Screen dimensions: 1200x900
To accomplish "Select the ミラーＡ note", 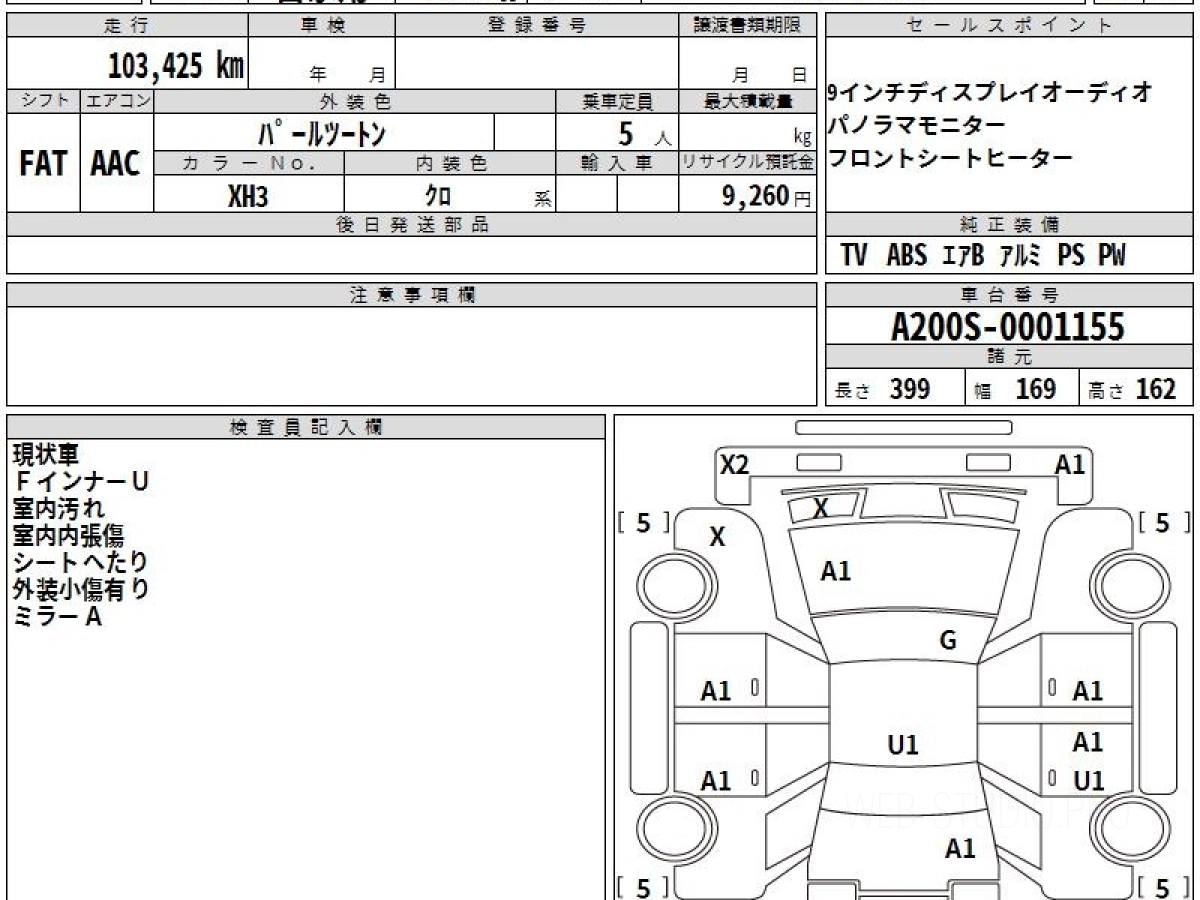I will [x=58, y=617].
